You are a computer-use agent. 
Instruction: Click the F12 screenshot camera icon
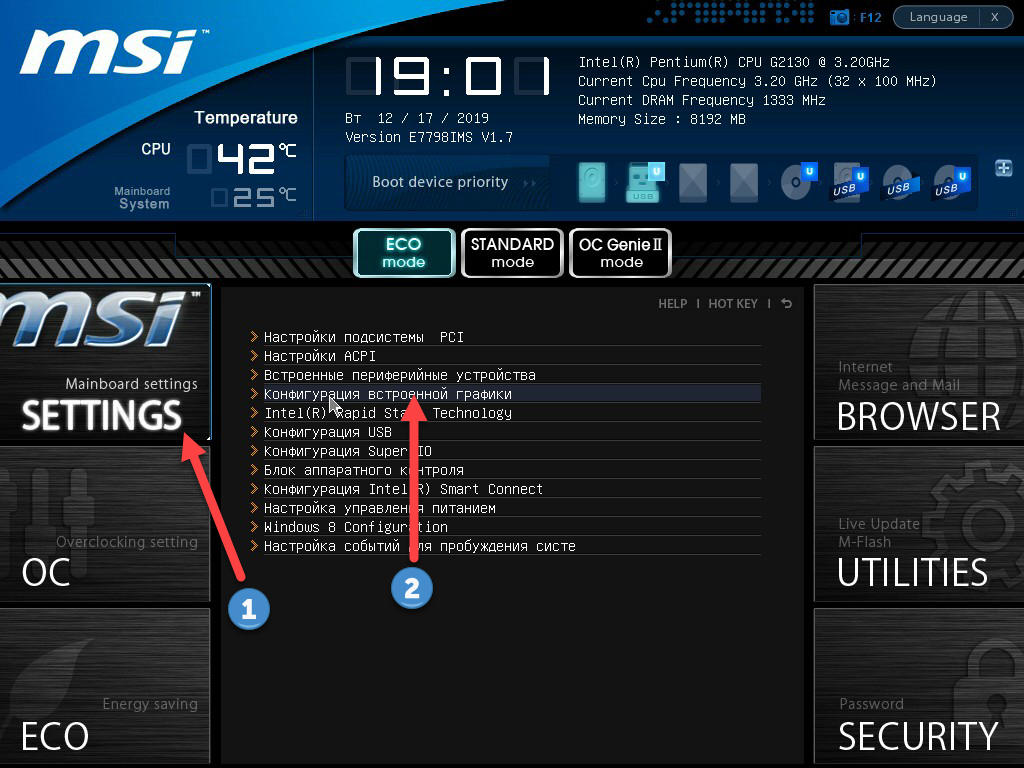[x=839, y=17]
